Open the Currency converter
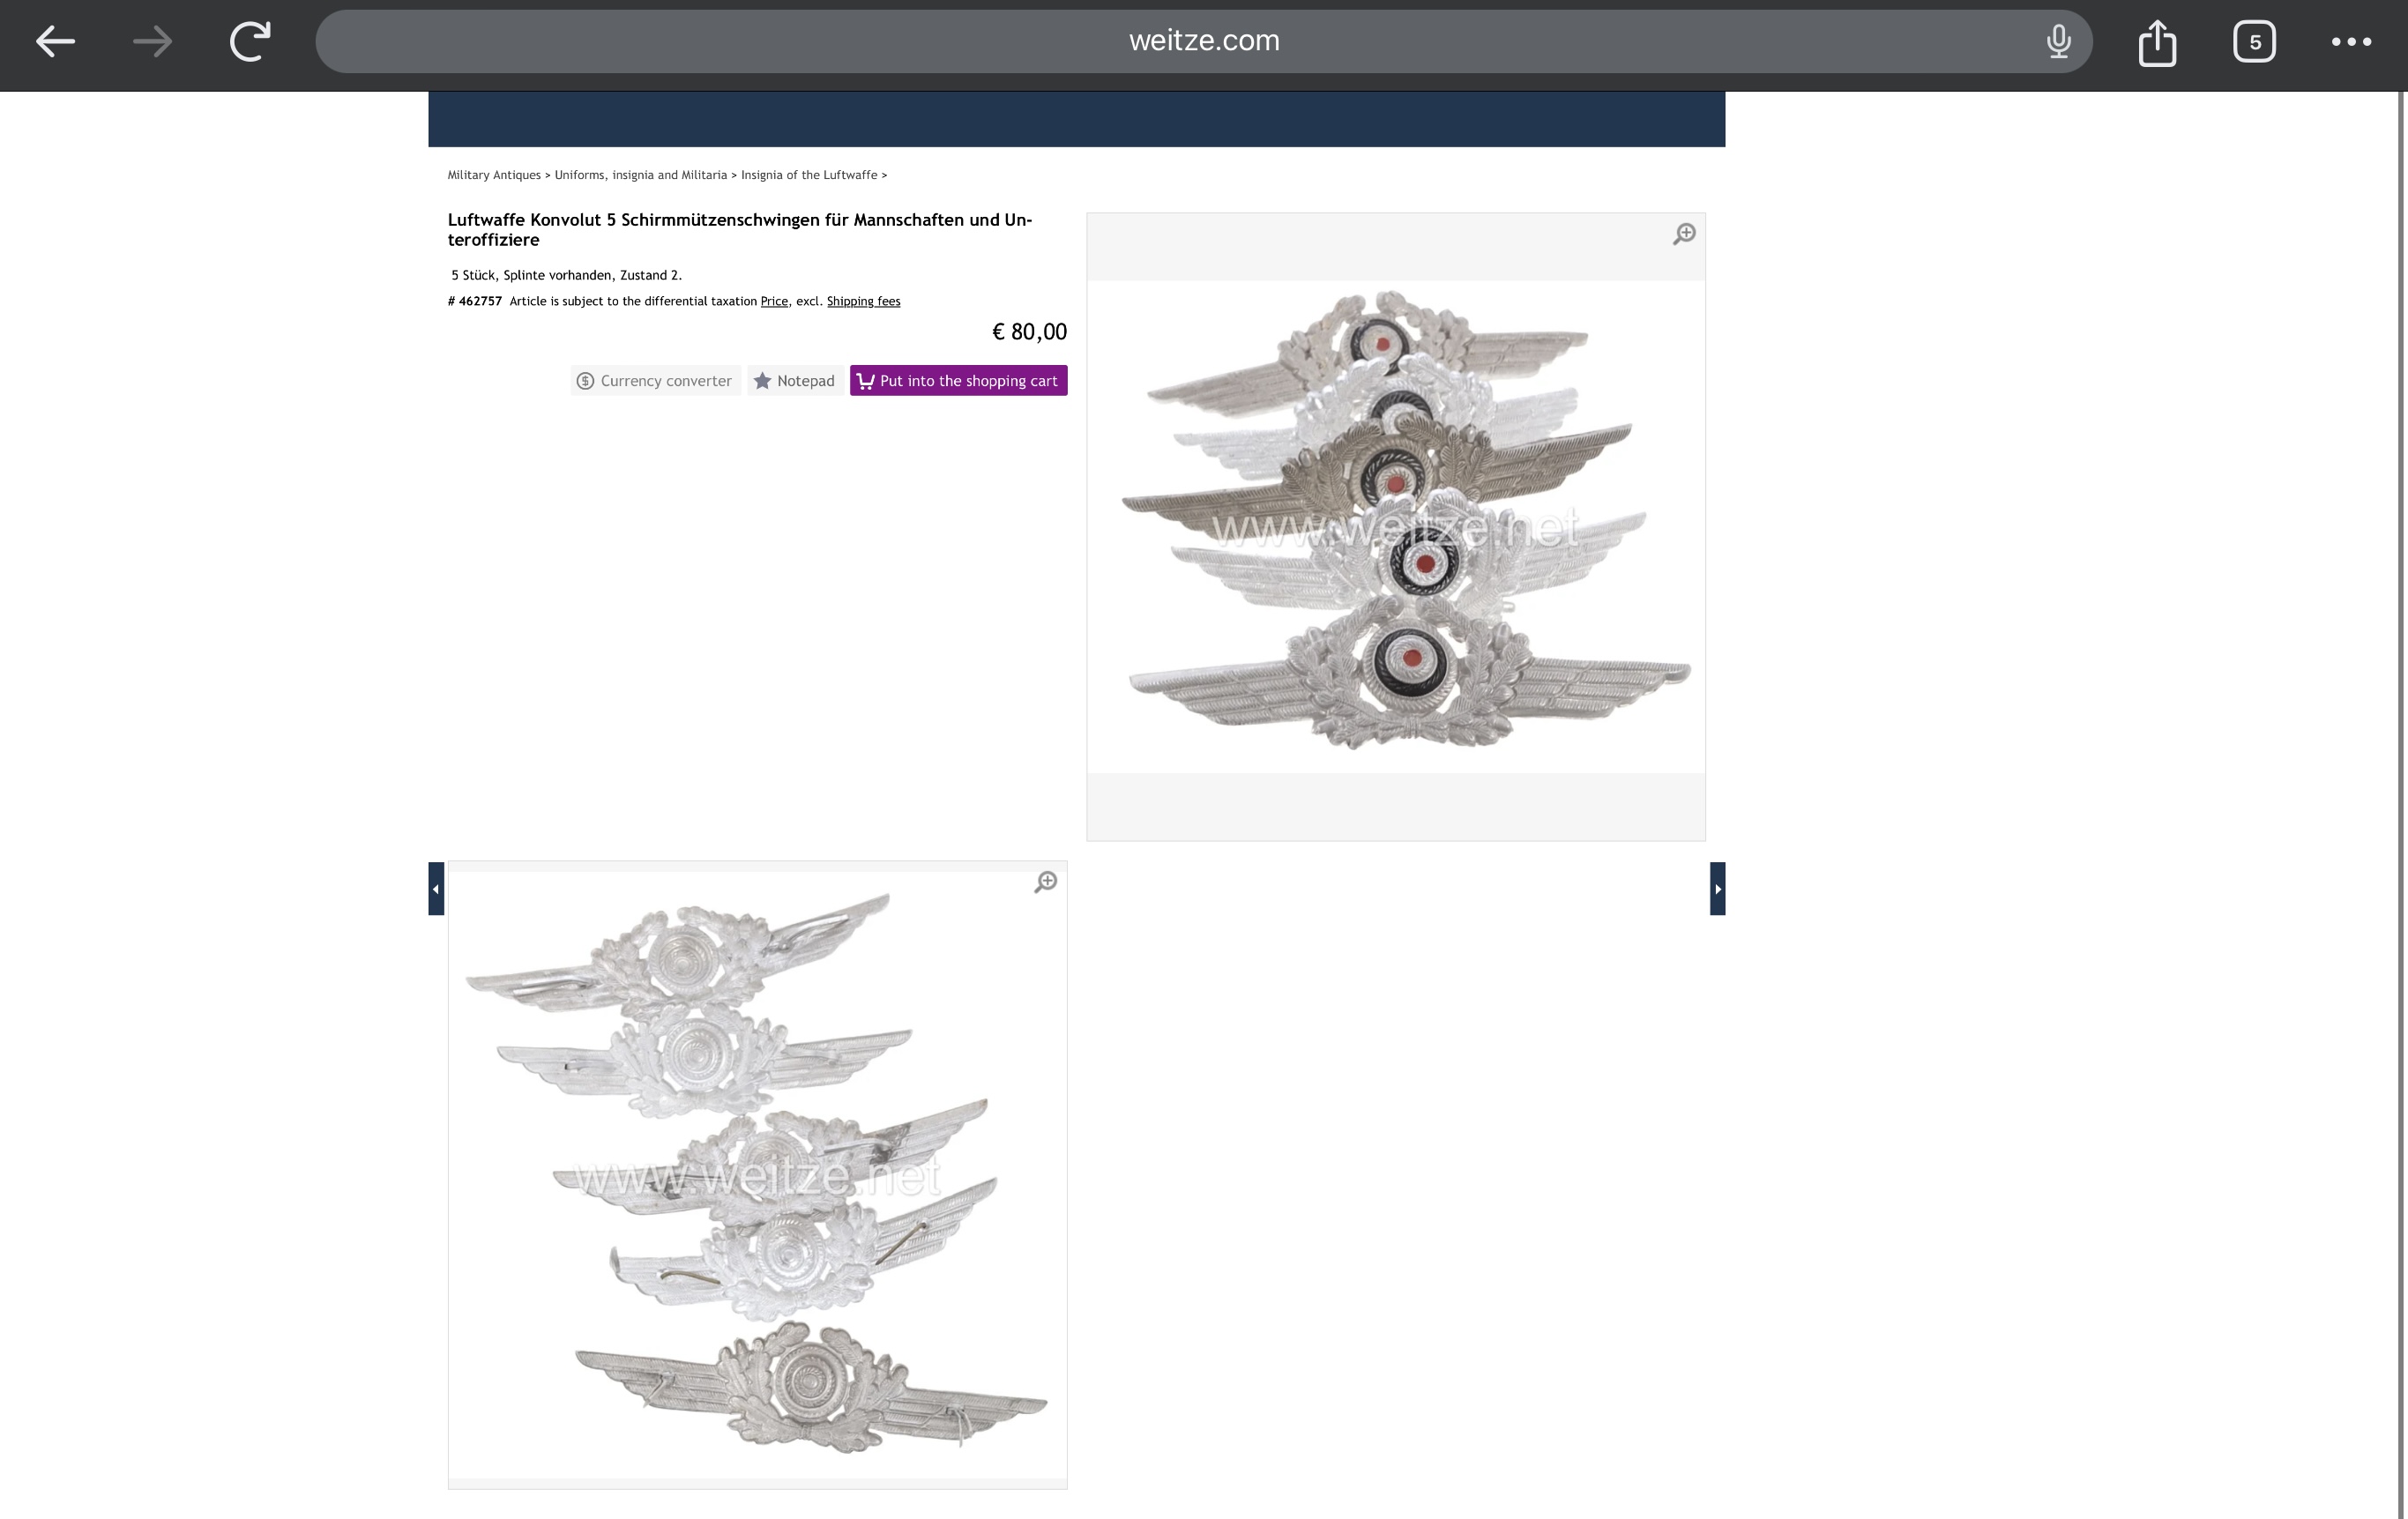 [x=655, y=381]
